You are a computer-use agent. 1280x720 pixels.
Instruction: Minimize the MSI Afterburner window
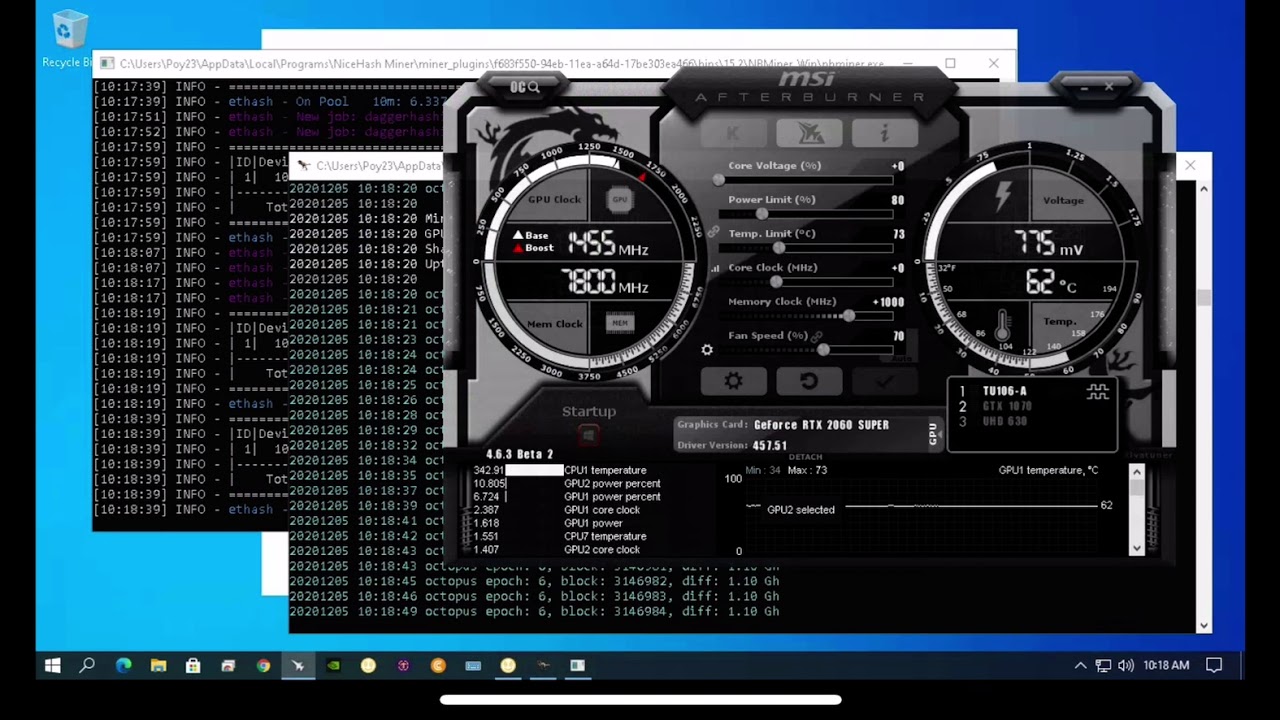point(1086,88)
